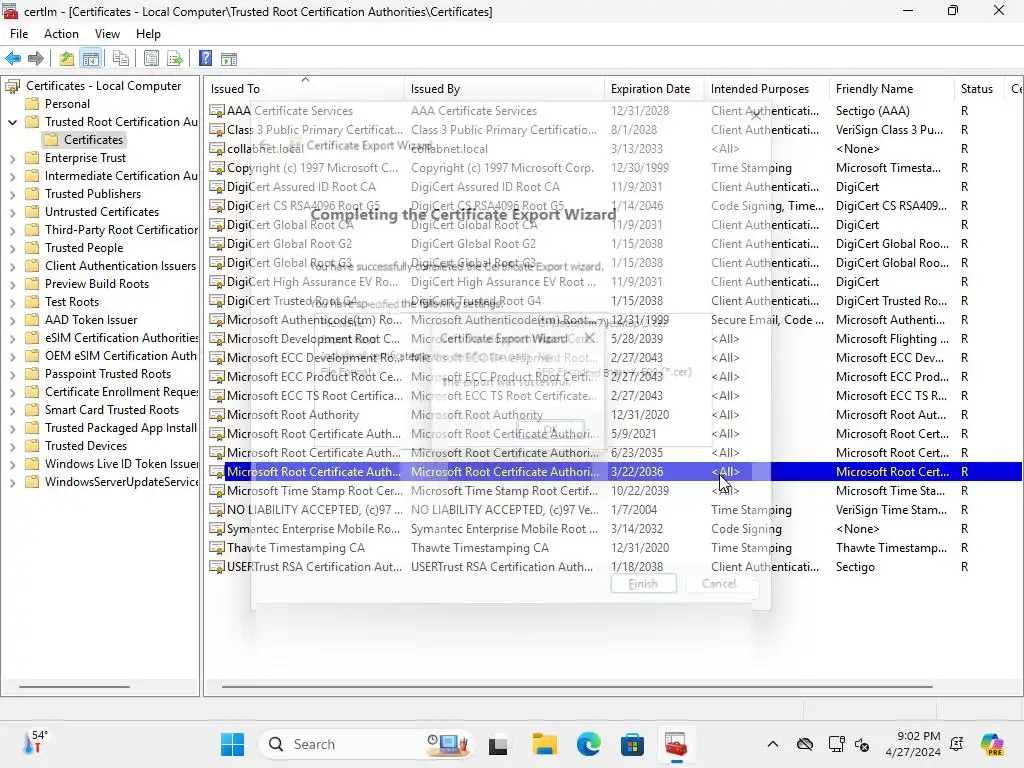Open the Windows Start menu
This screenshot has width=1024, height=768.
pos(232,744)
